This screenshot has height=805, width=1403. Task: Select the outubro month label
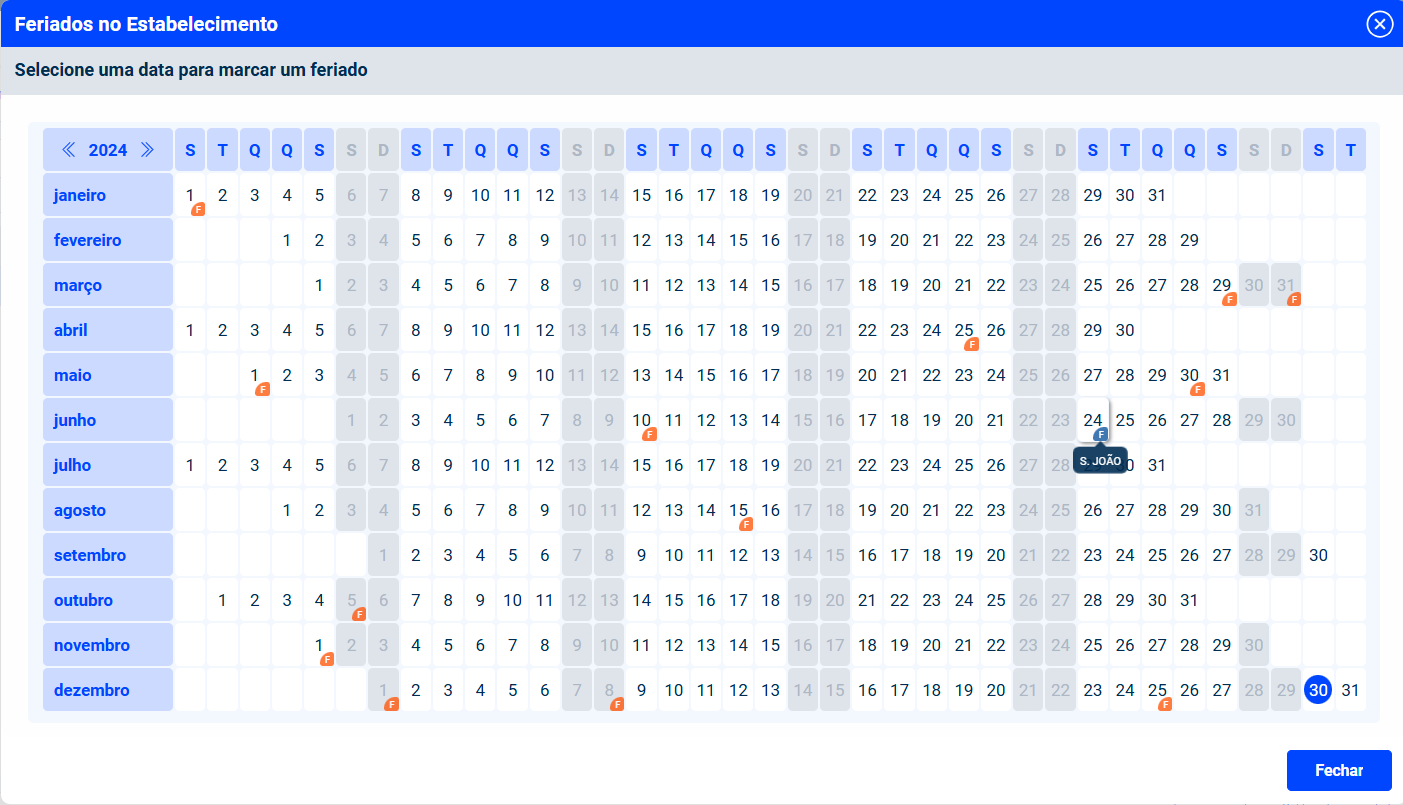pos(108,600)
